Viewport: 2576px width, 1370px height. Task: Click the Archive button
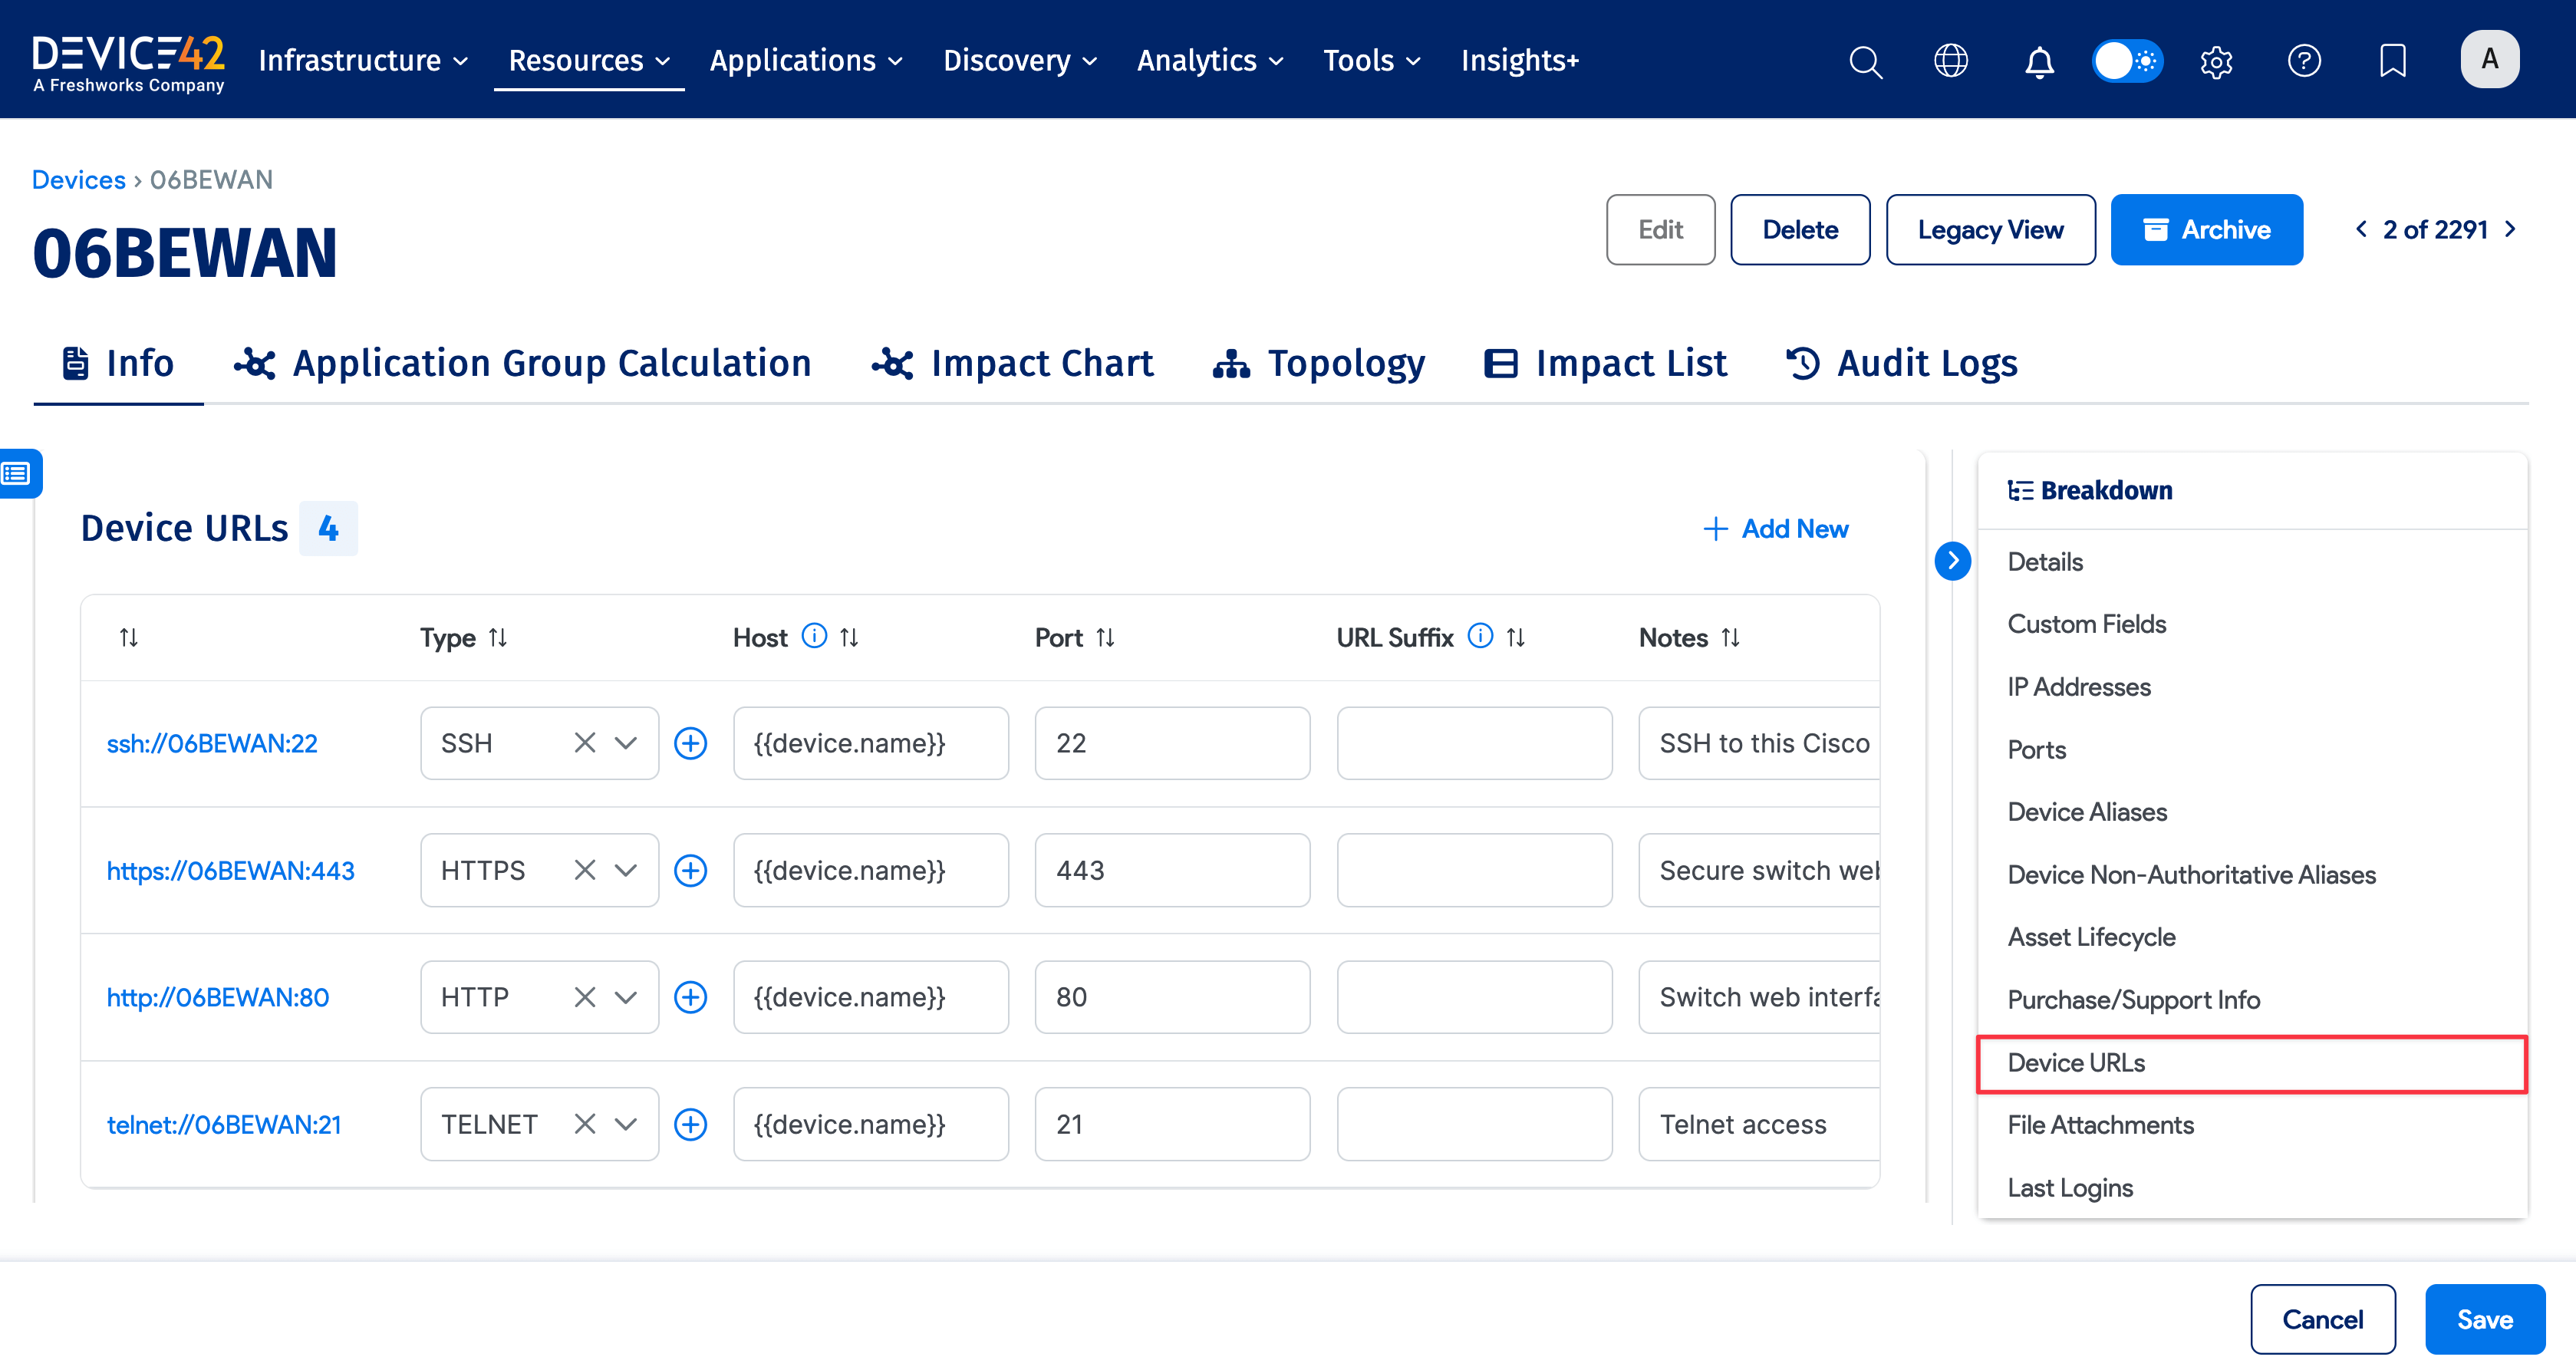pyautogui.click(x=2206, y=230)
